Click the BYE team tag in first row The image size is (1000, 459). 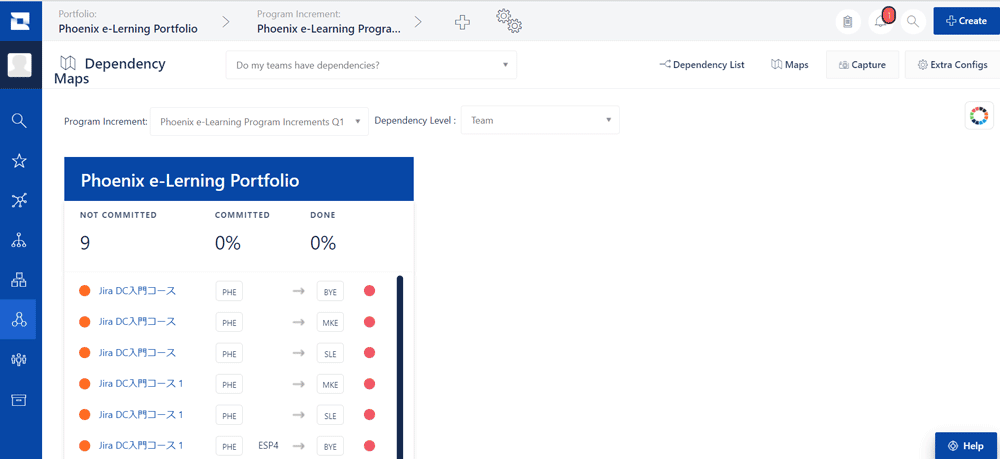click(x=330, y=291)
